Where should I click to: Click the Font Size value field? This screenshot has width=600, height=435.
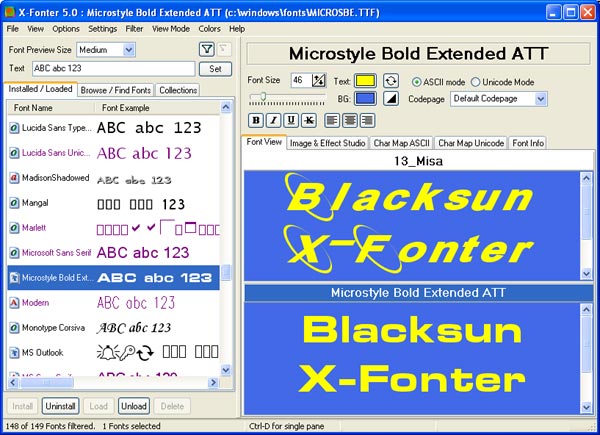pos(301,80)
